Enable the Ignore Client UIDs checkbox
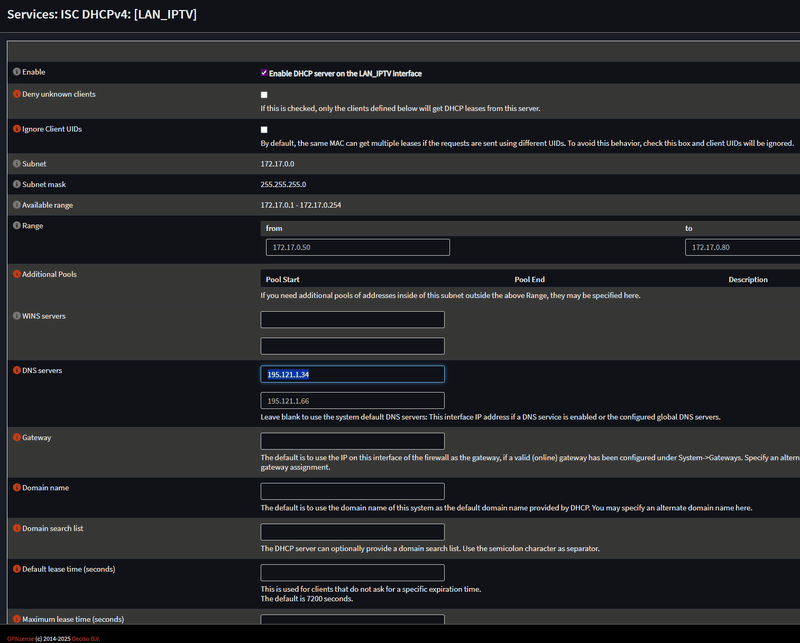Viewport: 800px width, 643px height. click(264, 130)
